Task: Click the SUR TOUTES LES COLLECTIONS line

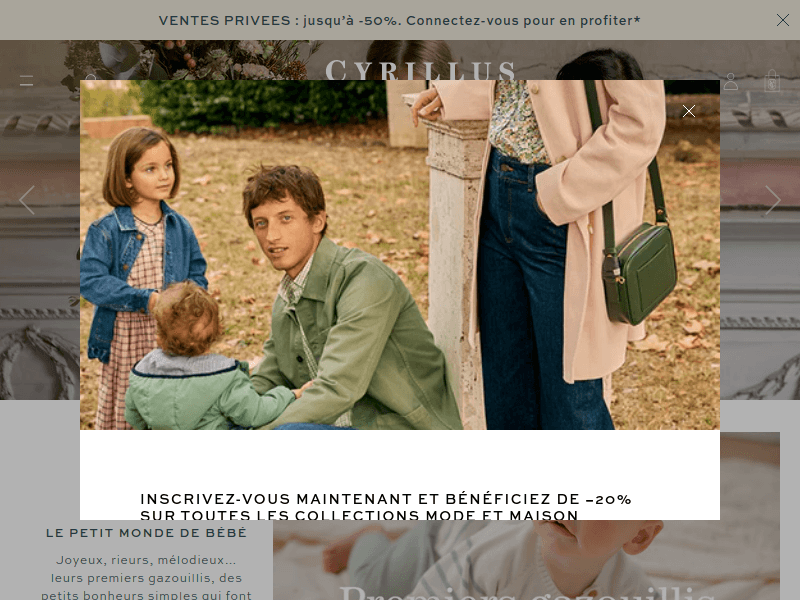Action: (x=359, y=515)
